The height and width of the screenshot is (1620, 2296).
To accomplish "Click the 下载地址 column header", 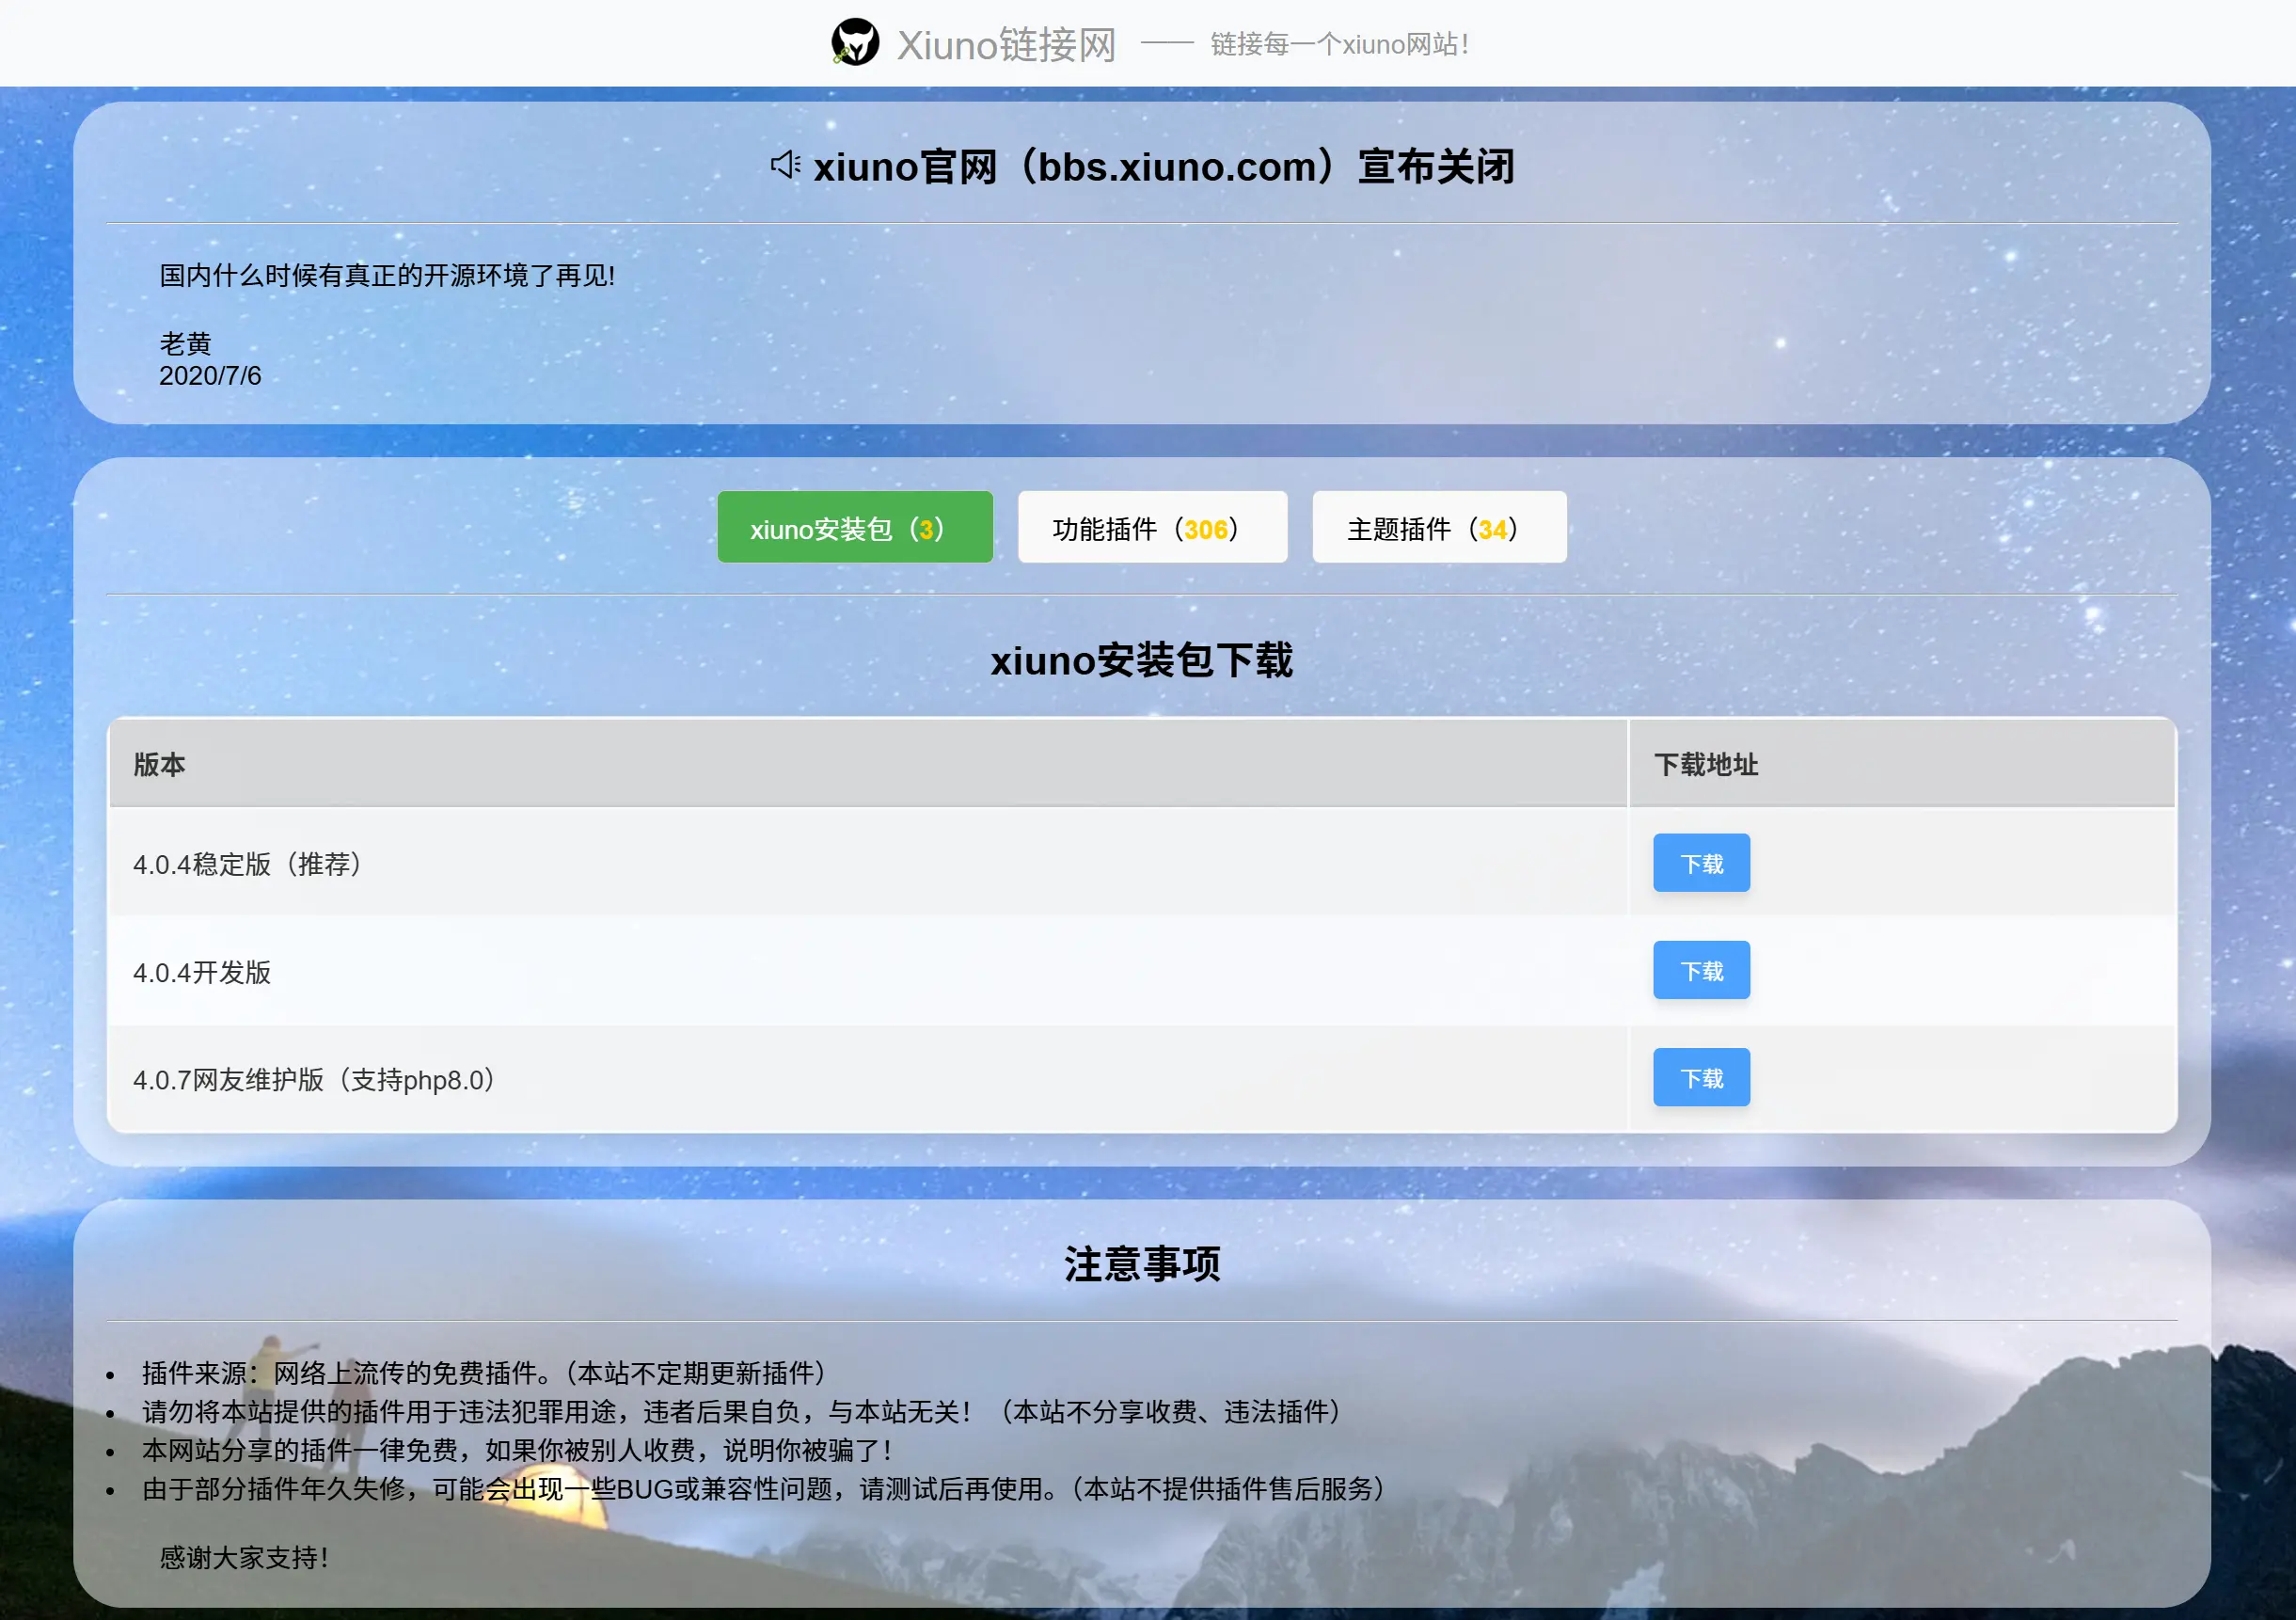I will pyautogui.click(x=1706, y=764).
